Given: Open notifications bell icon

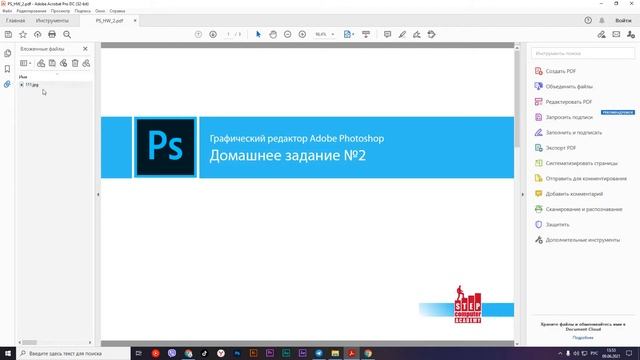Looking at the screenshot, I should (602, 20).
